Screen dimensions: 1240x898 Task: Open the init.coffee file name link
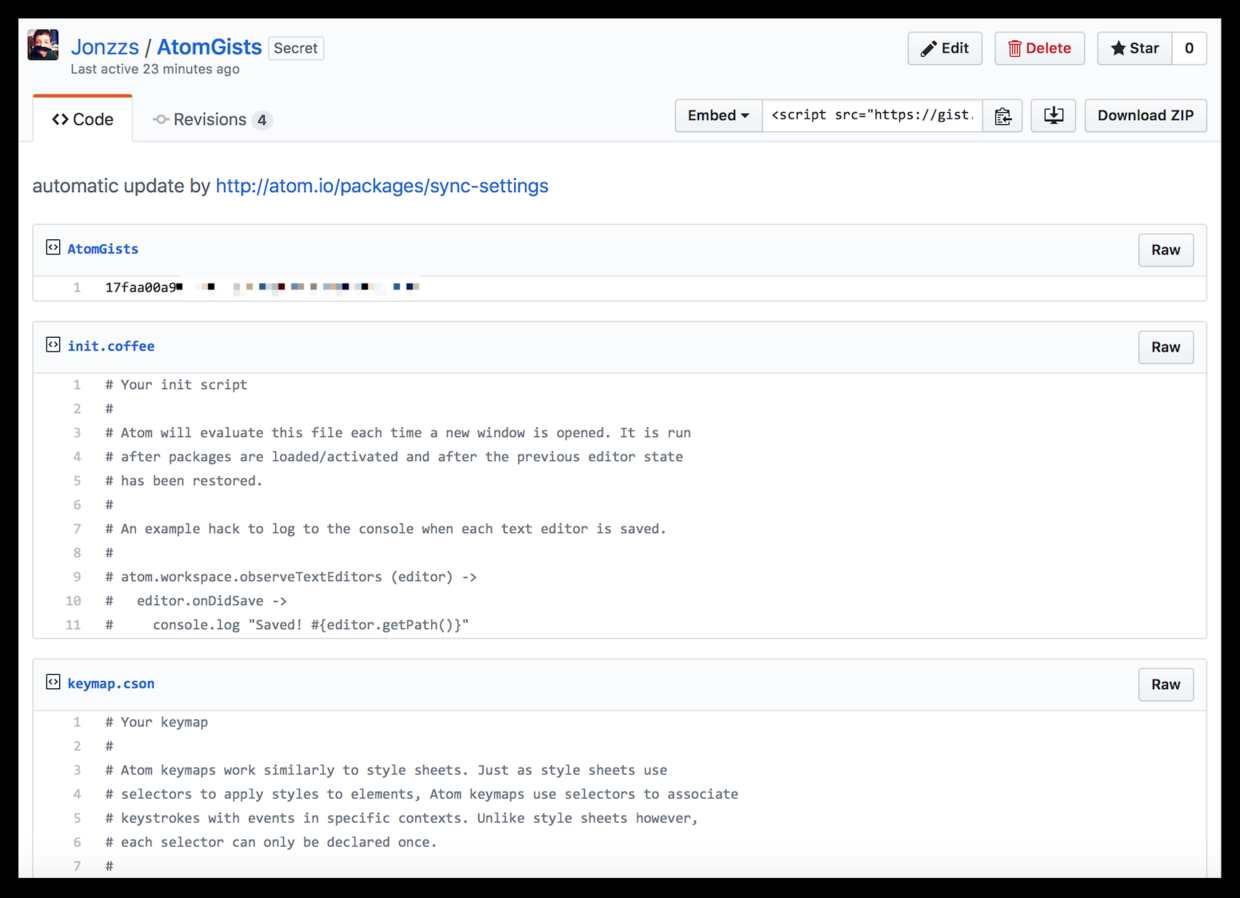tap(111, 346)
